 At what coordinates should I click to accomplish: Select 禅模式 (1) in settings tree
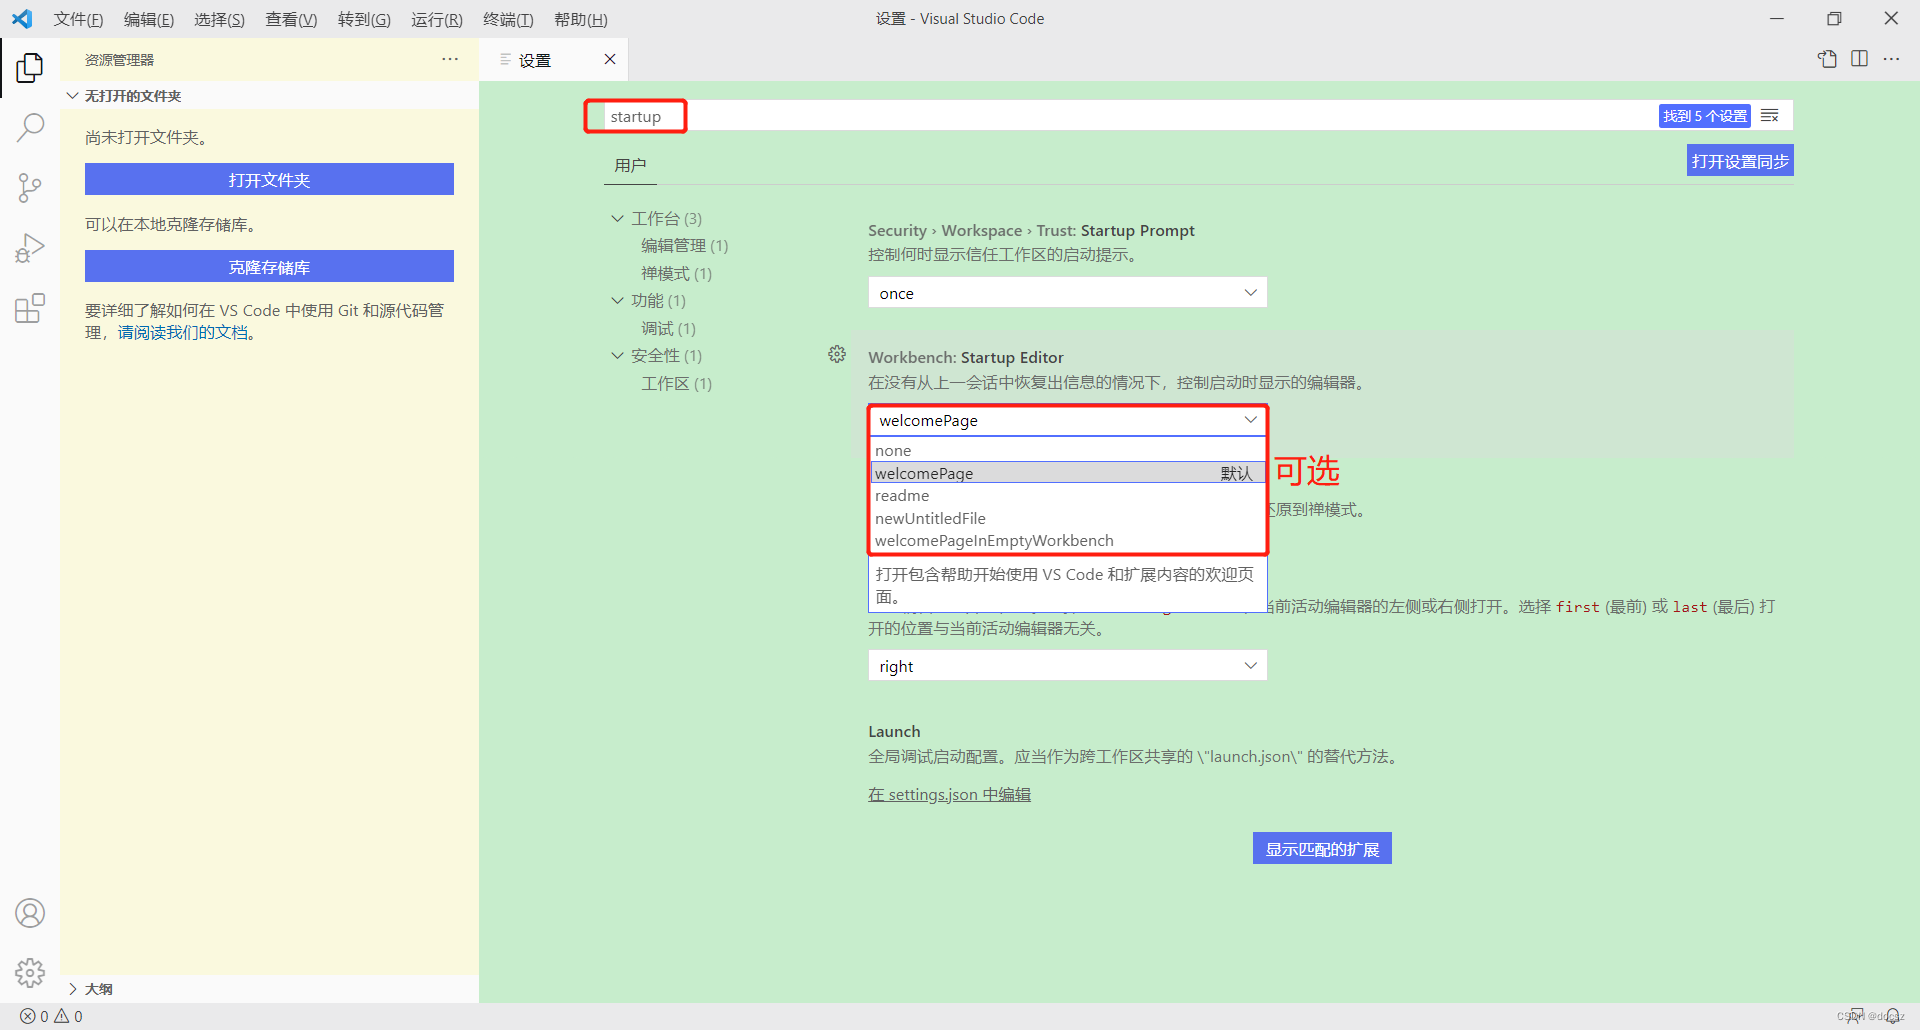pyautogui.click(x=676, y=273)
